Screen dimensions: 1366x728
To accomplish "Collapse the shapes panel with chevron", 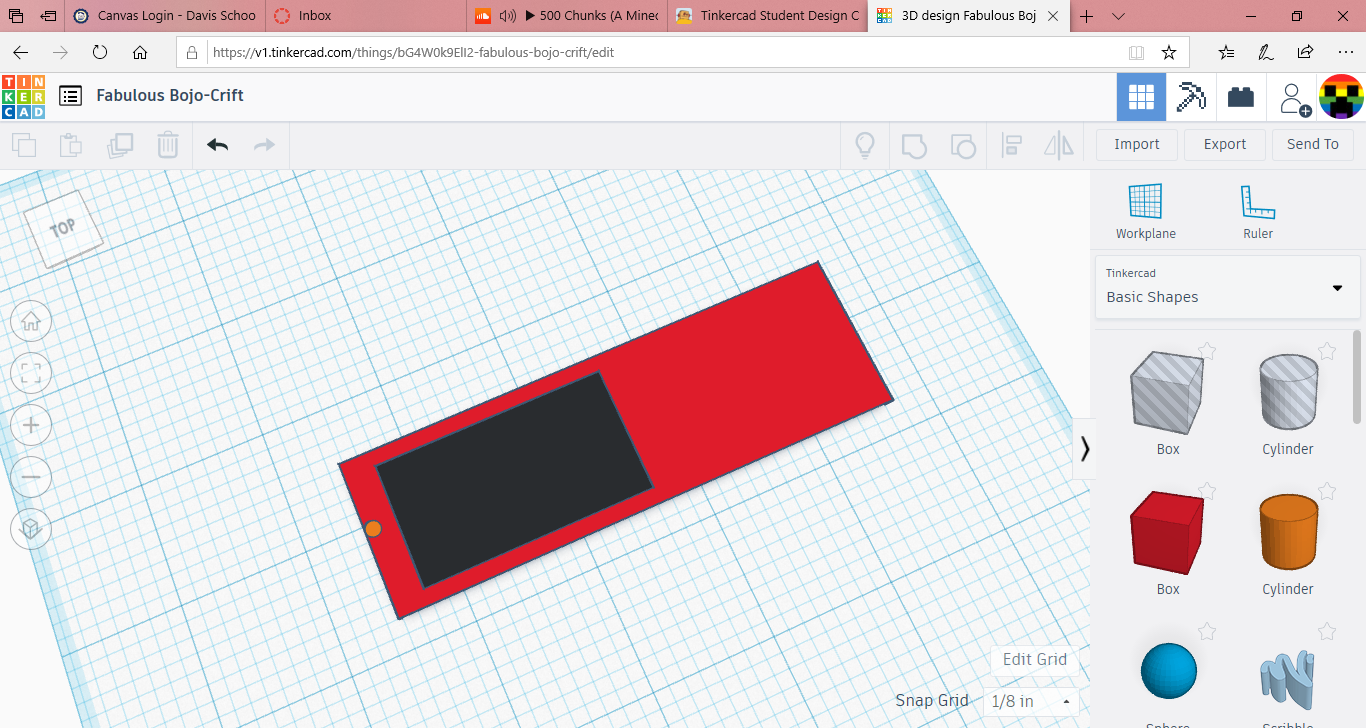I will [1084, 448].
